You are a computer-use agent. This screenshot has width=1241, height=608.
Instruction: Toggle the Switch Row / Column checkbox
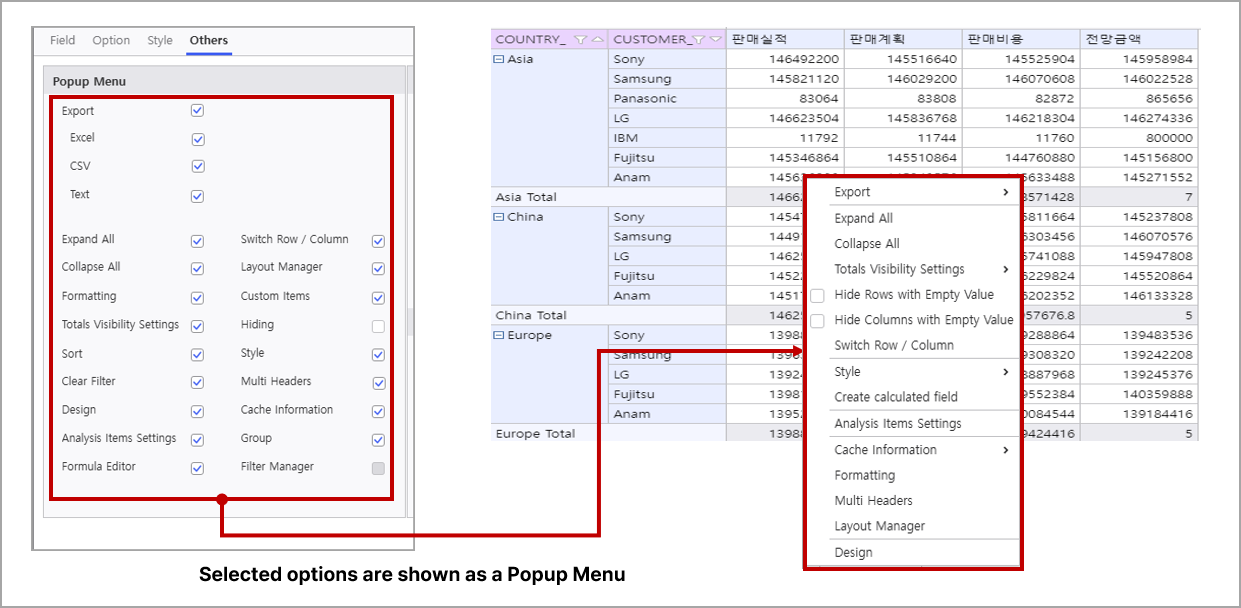pyautogui.click(x=378, y=241)
